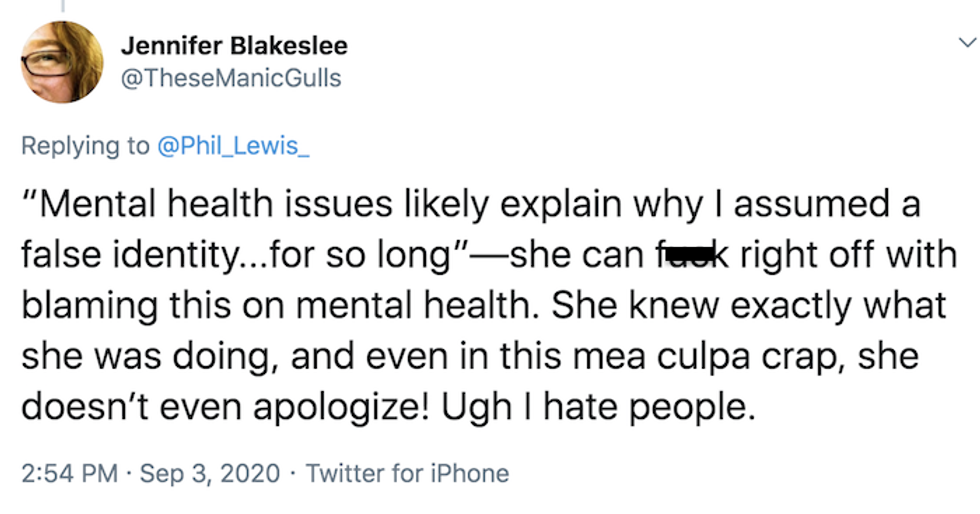Screen dimensions: 980x514
Task: Visit the @Phil_Lewis_ mention link
Action: 233,146
